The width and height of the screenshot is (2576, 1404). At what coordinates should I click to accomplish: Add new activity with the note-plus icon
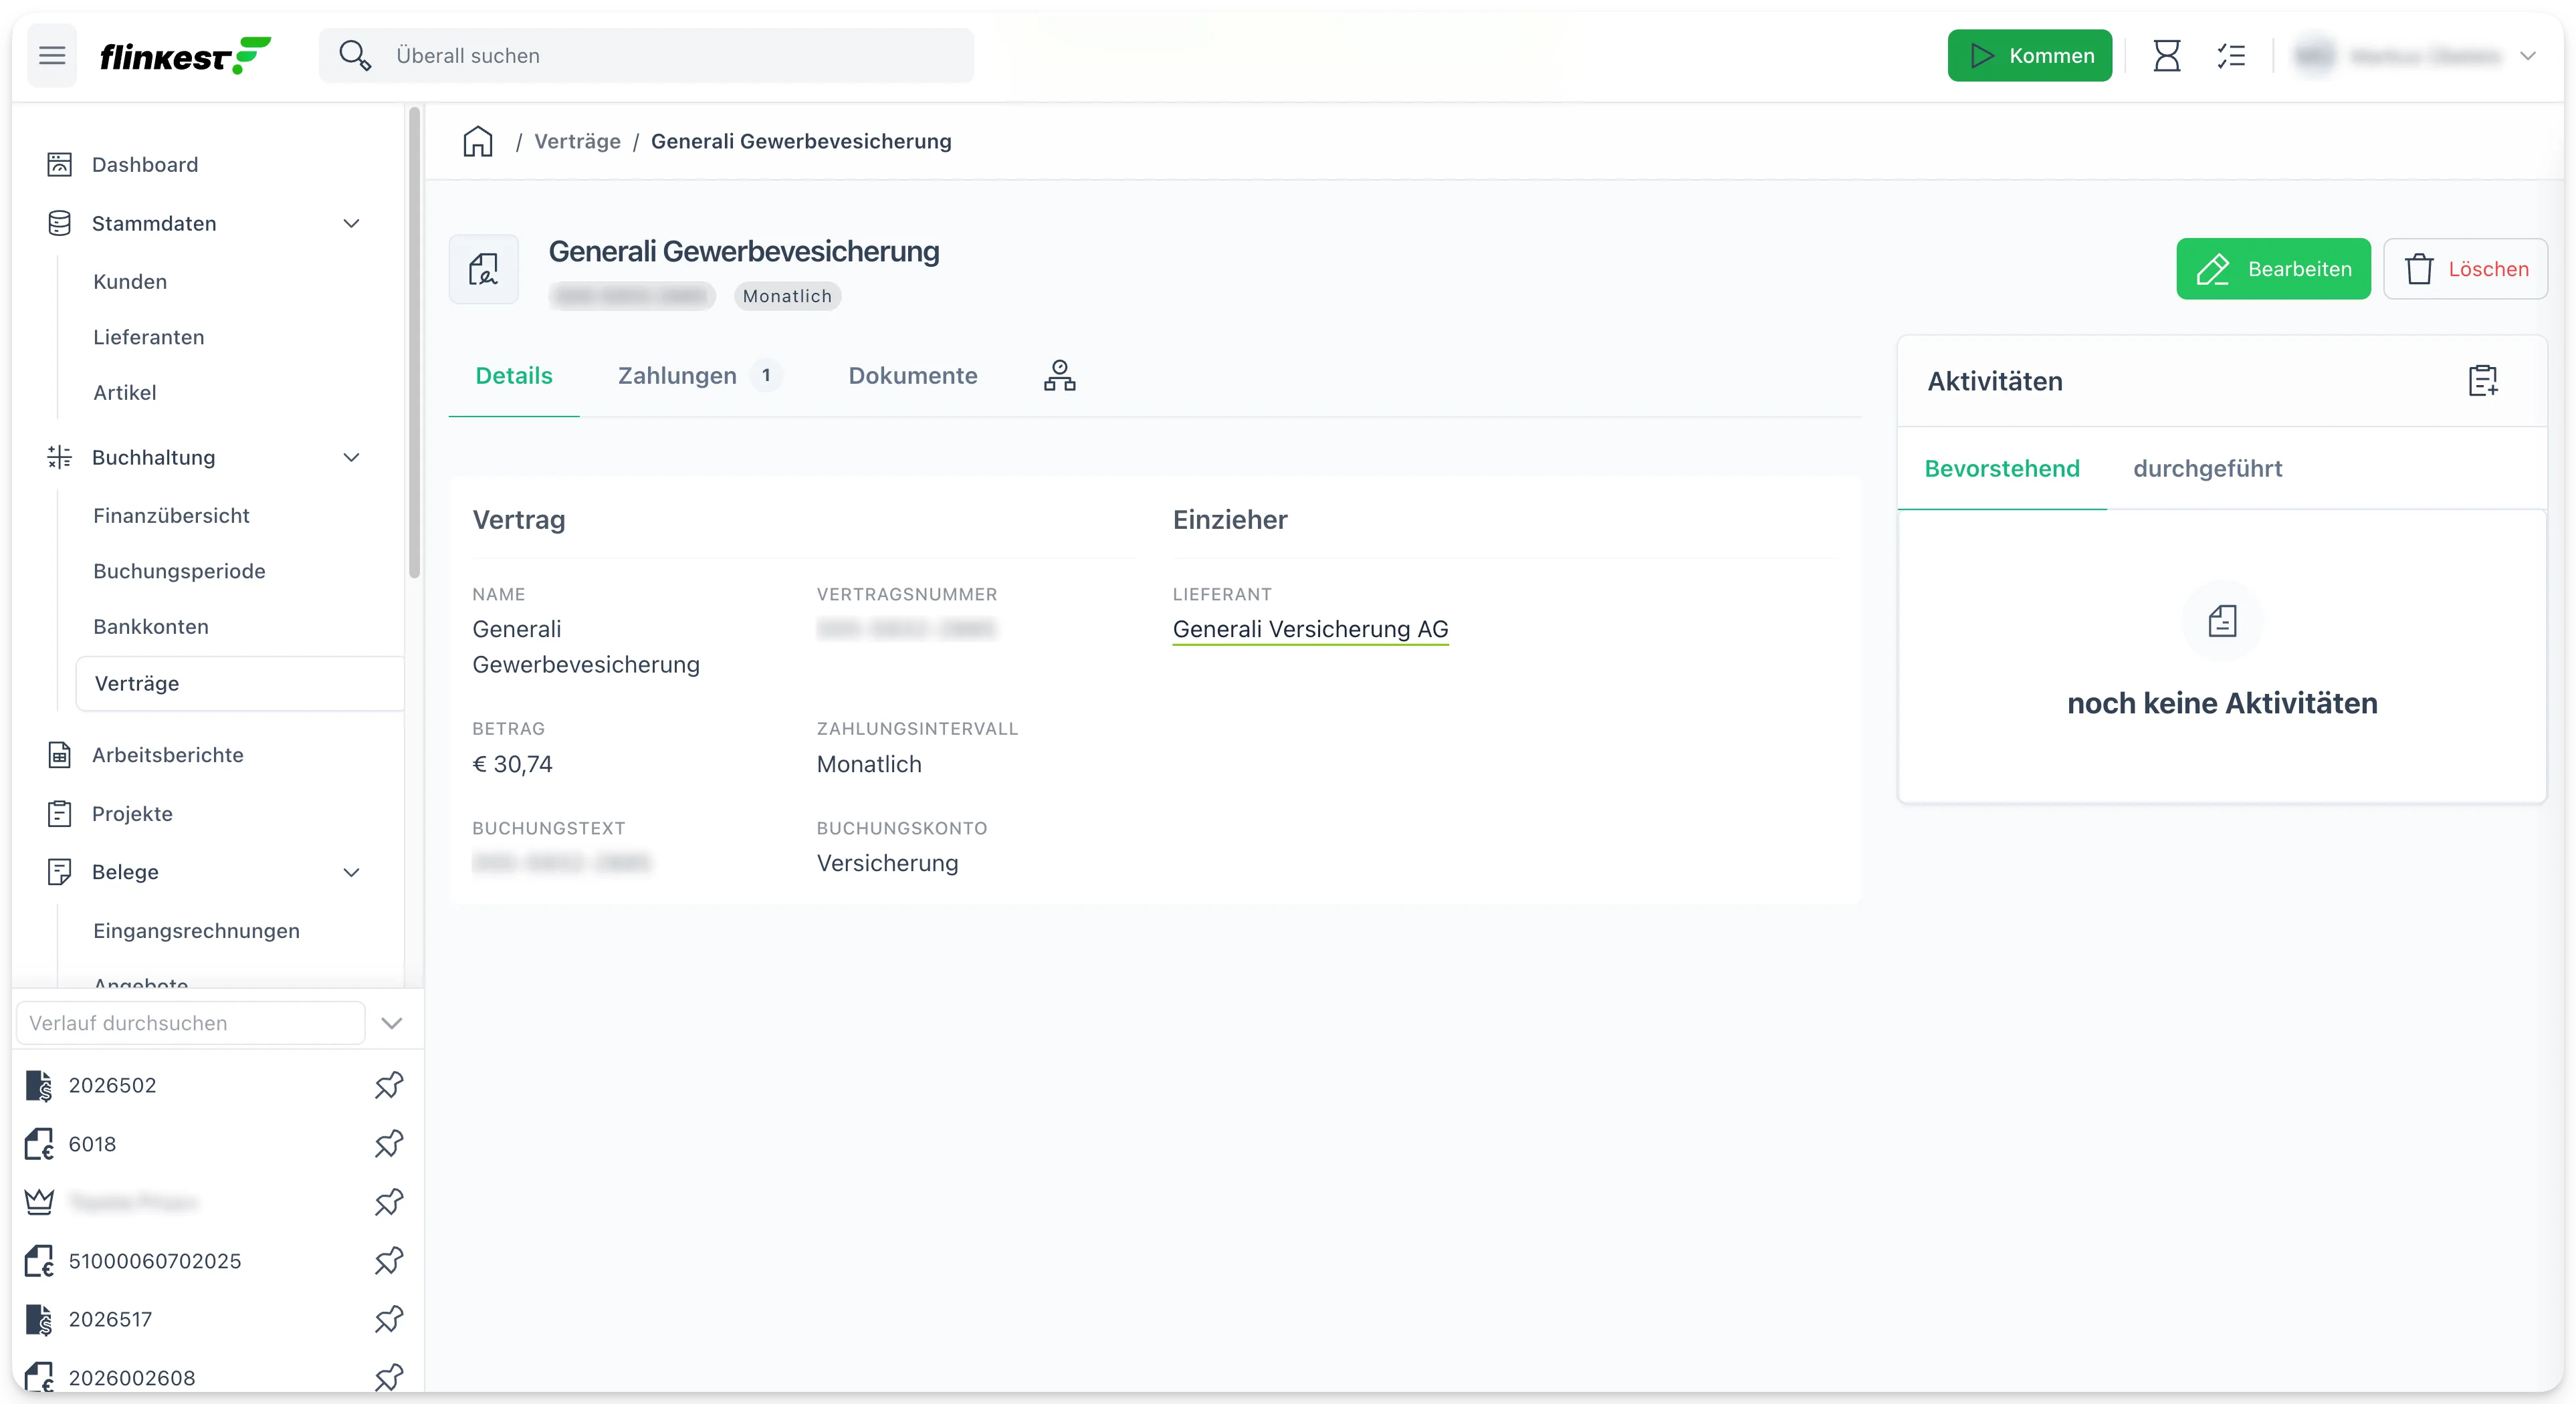click(2483, 381)
